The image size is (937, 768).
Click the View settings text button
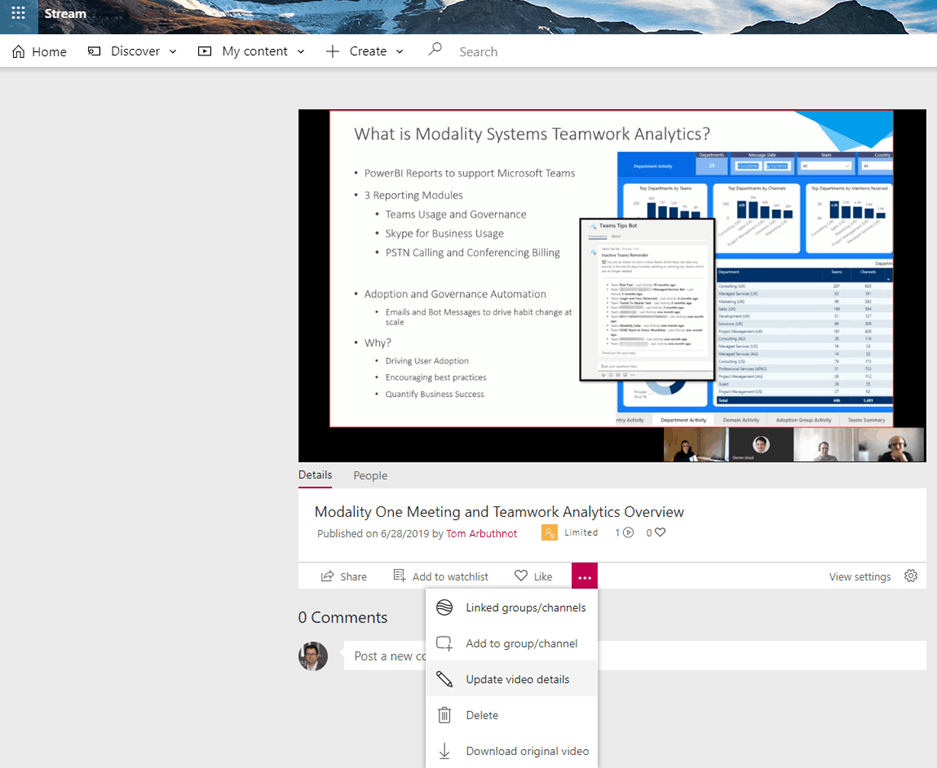tap(859, 577)
